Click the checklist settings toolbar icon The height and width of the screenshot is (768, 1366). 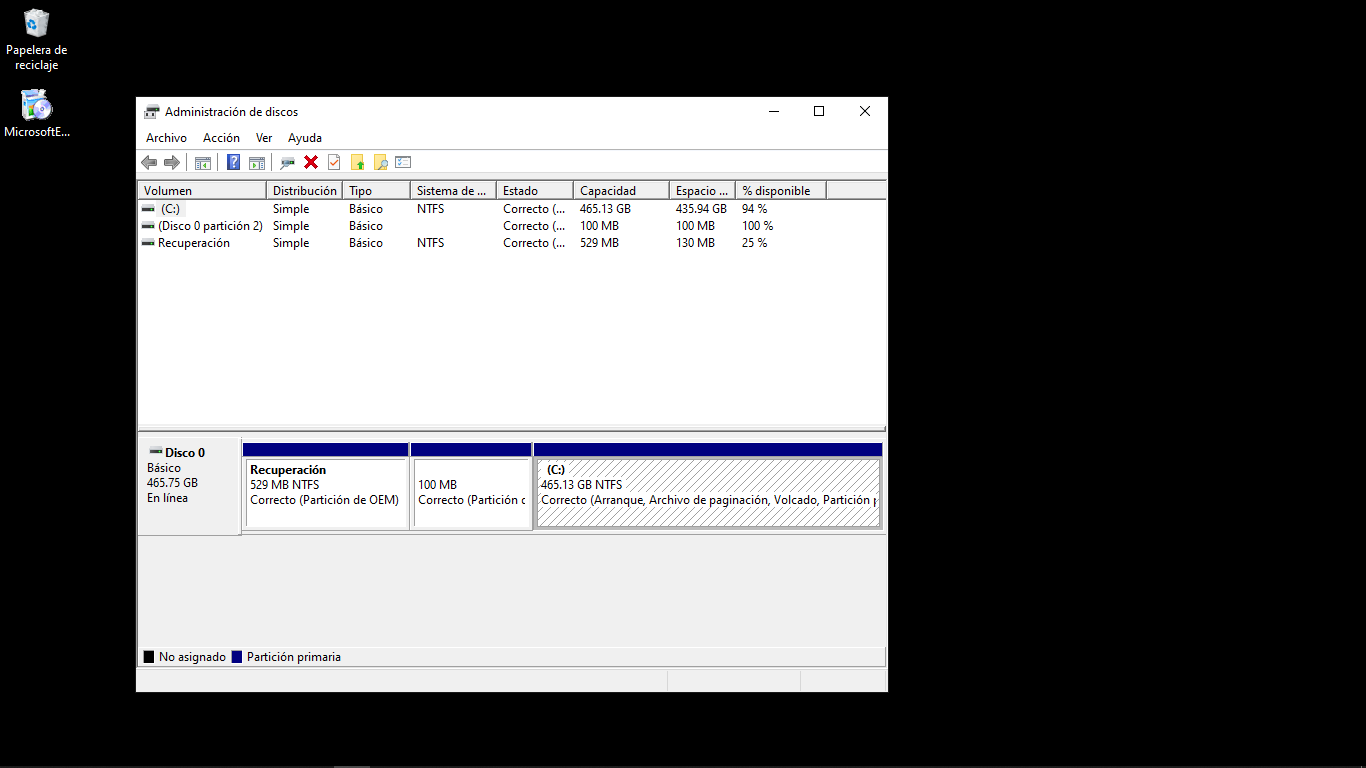coord(403,162)
